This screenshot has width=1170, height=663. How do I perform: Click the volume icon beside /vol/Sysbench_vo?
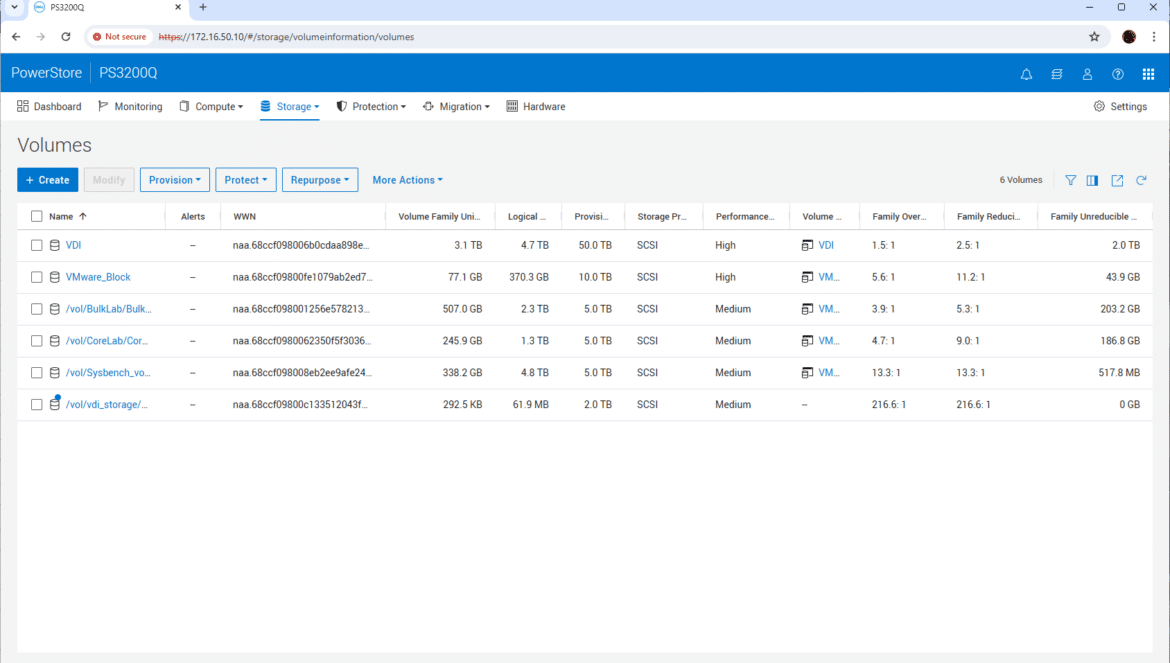click(54, 373)
